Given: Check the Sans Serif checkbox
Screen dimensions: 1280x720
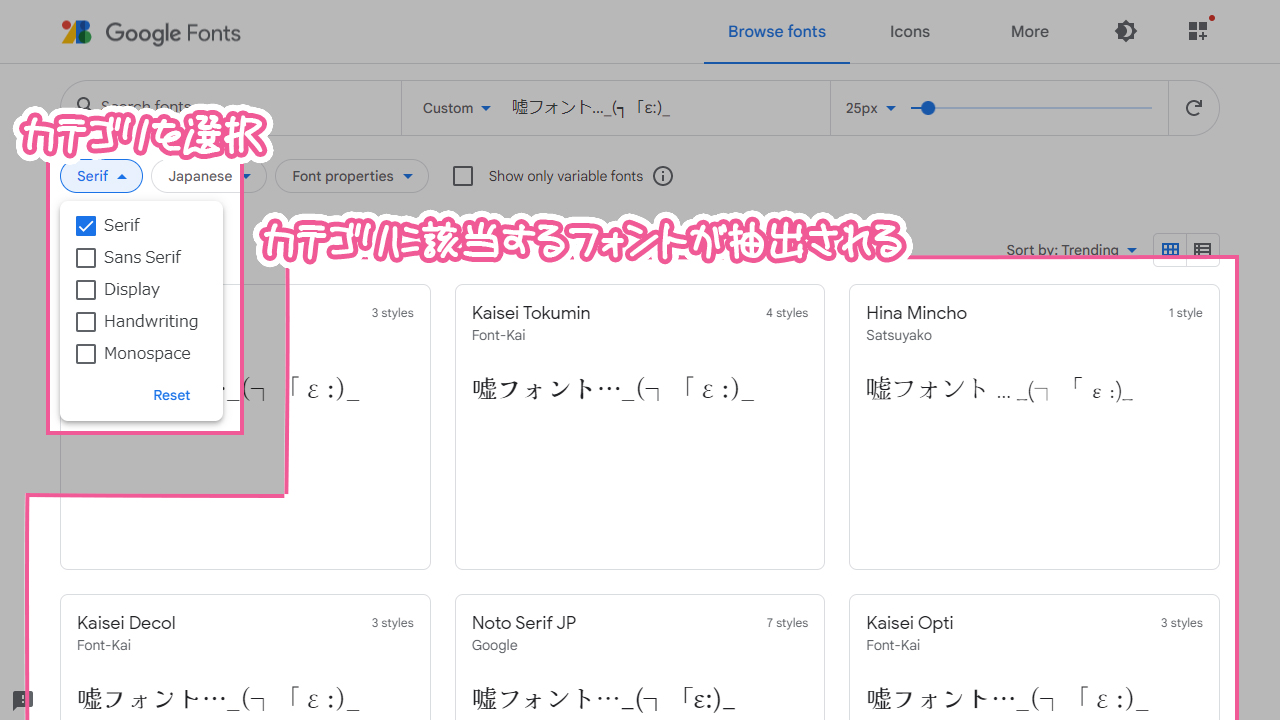Looking at the screenshot, I should point(86,257).
